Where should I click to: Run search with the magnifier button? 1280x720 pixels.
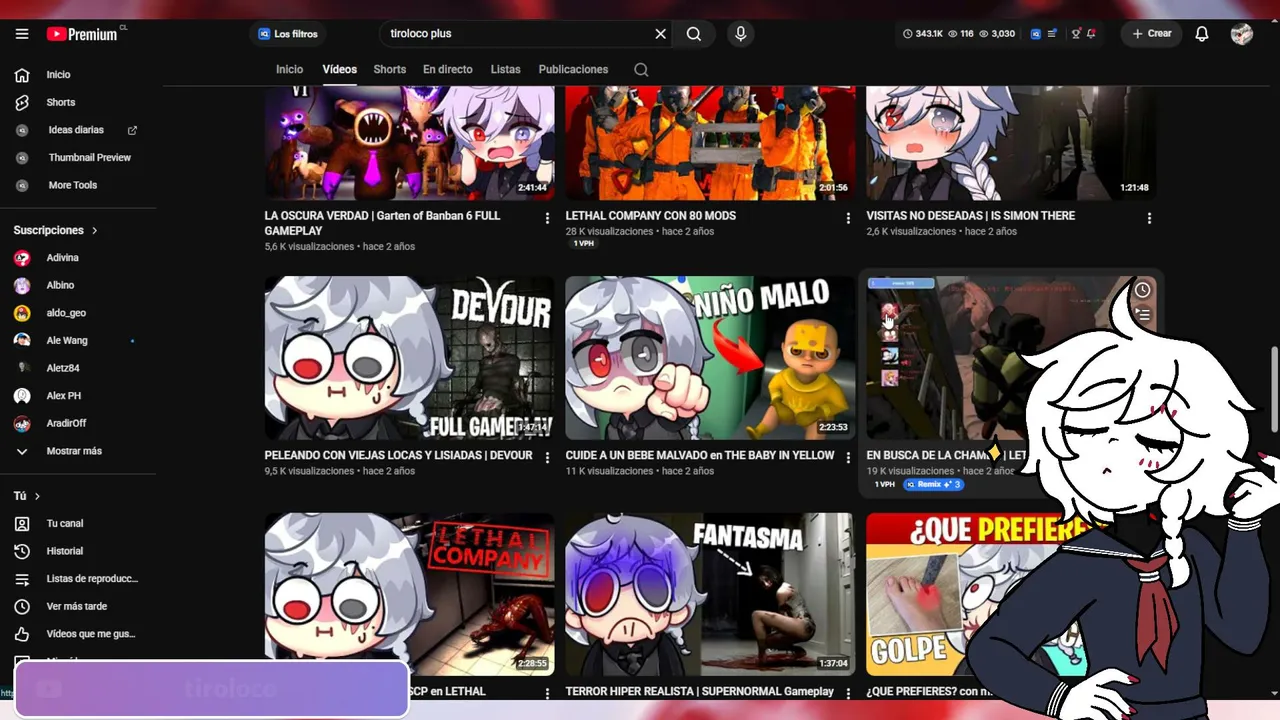coord(694,34)
